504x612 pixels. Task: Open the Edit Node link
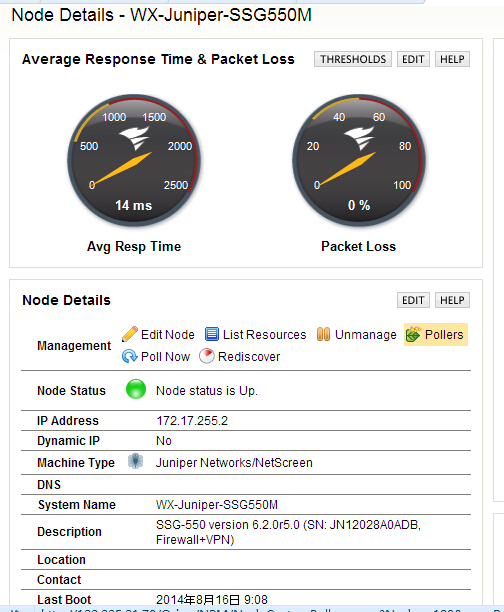tap(168, 335)
